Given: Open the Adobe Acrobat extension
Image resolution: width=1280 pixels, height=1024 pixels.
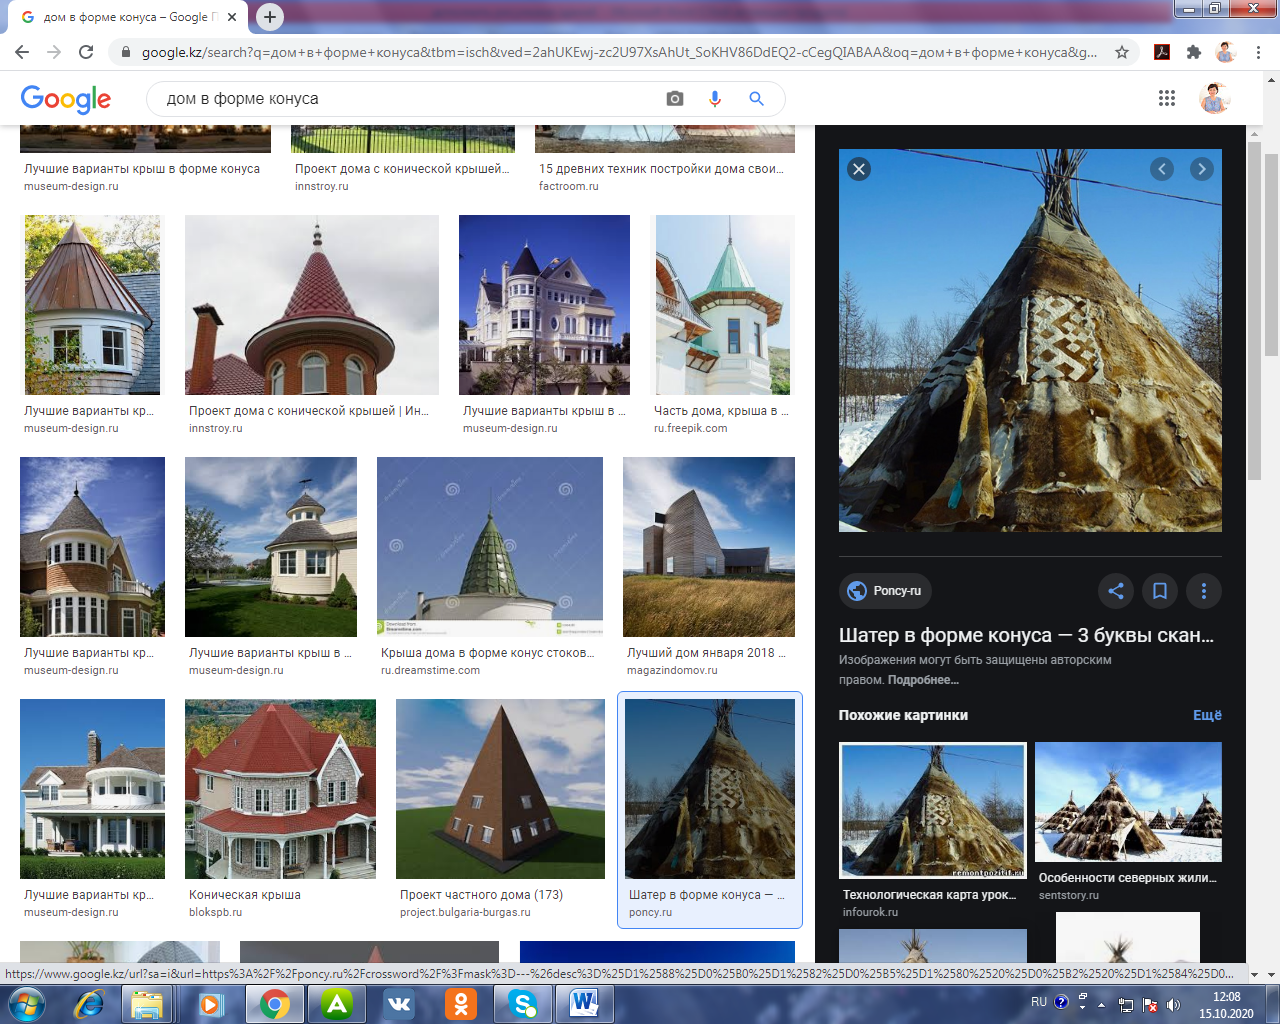Looking at the screenshot, I should point(1162,52).
